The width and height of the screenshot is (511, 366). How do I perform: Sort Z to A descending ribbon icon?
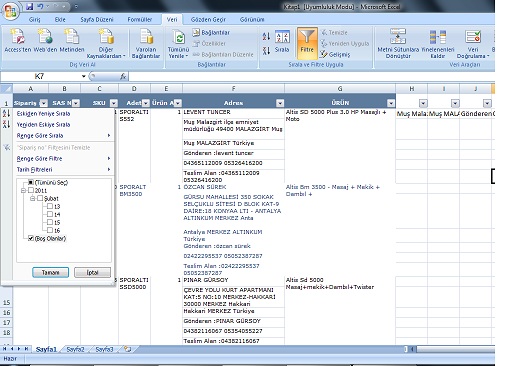click(266, 51)
